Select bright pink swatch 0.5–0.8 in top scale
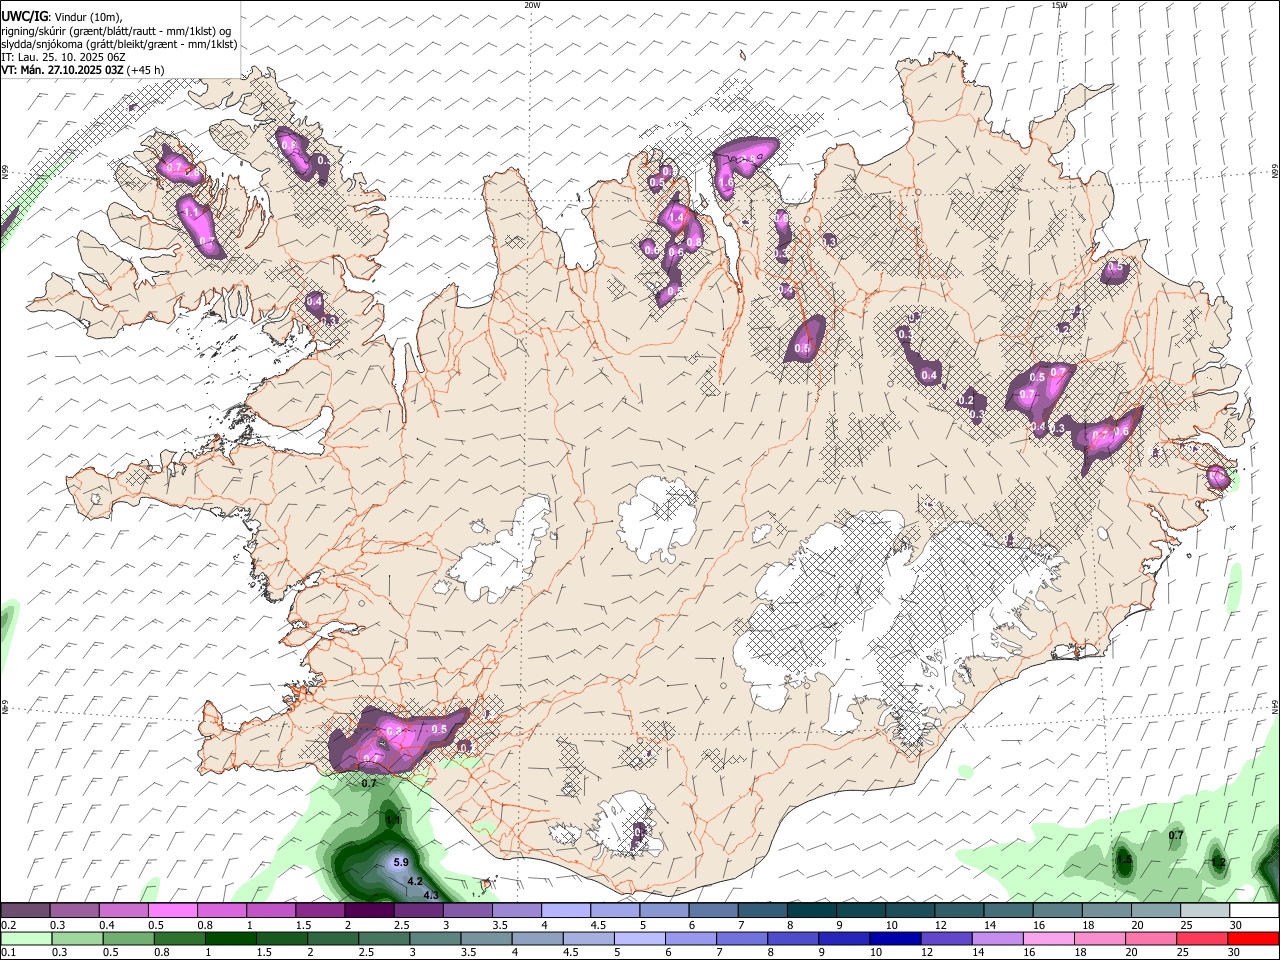This screenshot has height=960, width=1280. click(x=172, y=911)
